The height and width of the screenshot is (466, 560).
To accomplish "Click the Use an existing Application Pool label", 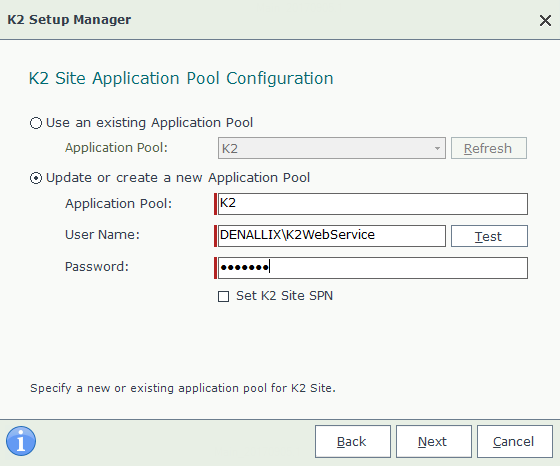I will pos(150,123).
